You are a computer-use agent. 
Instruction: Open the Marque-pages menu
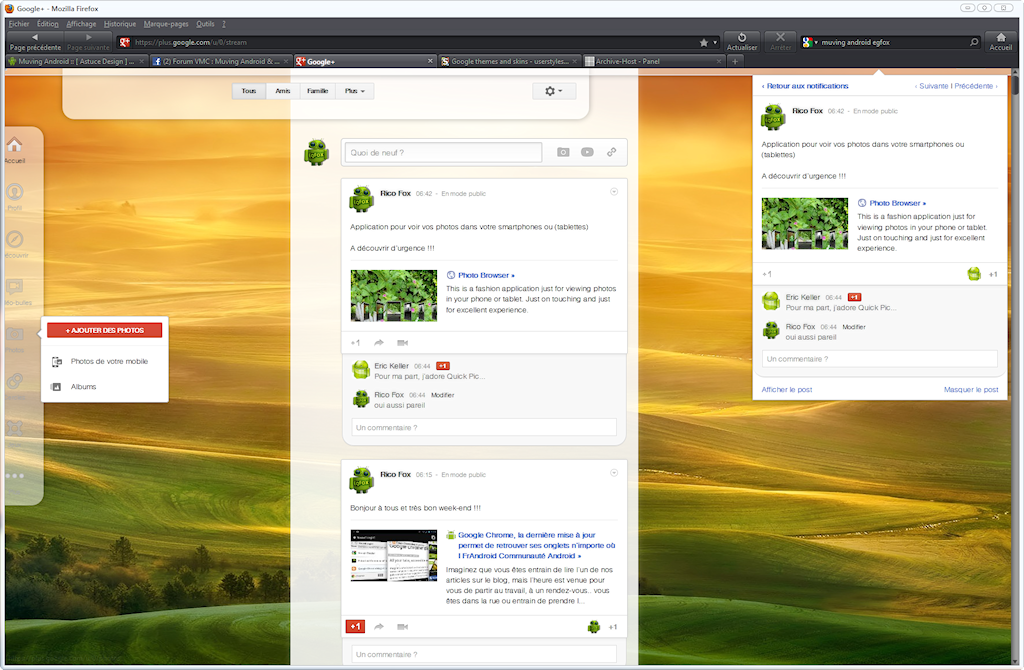coord(166,24)
